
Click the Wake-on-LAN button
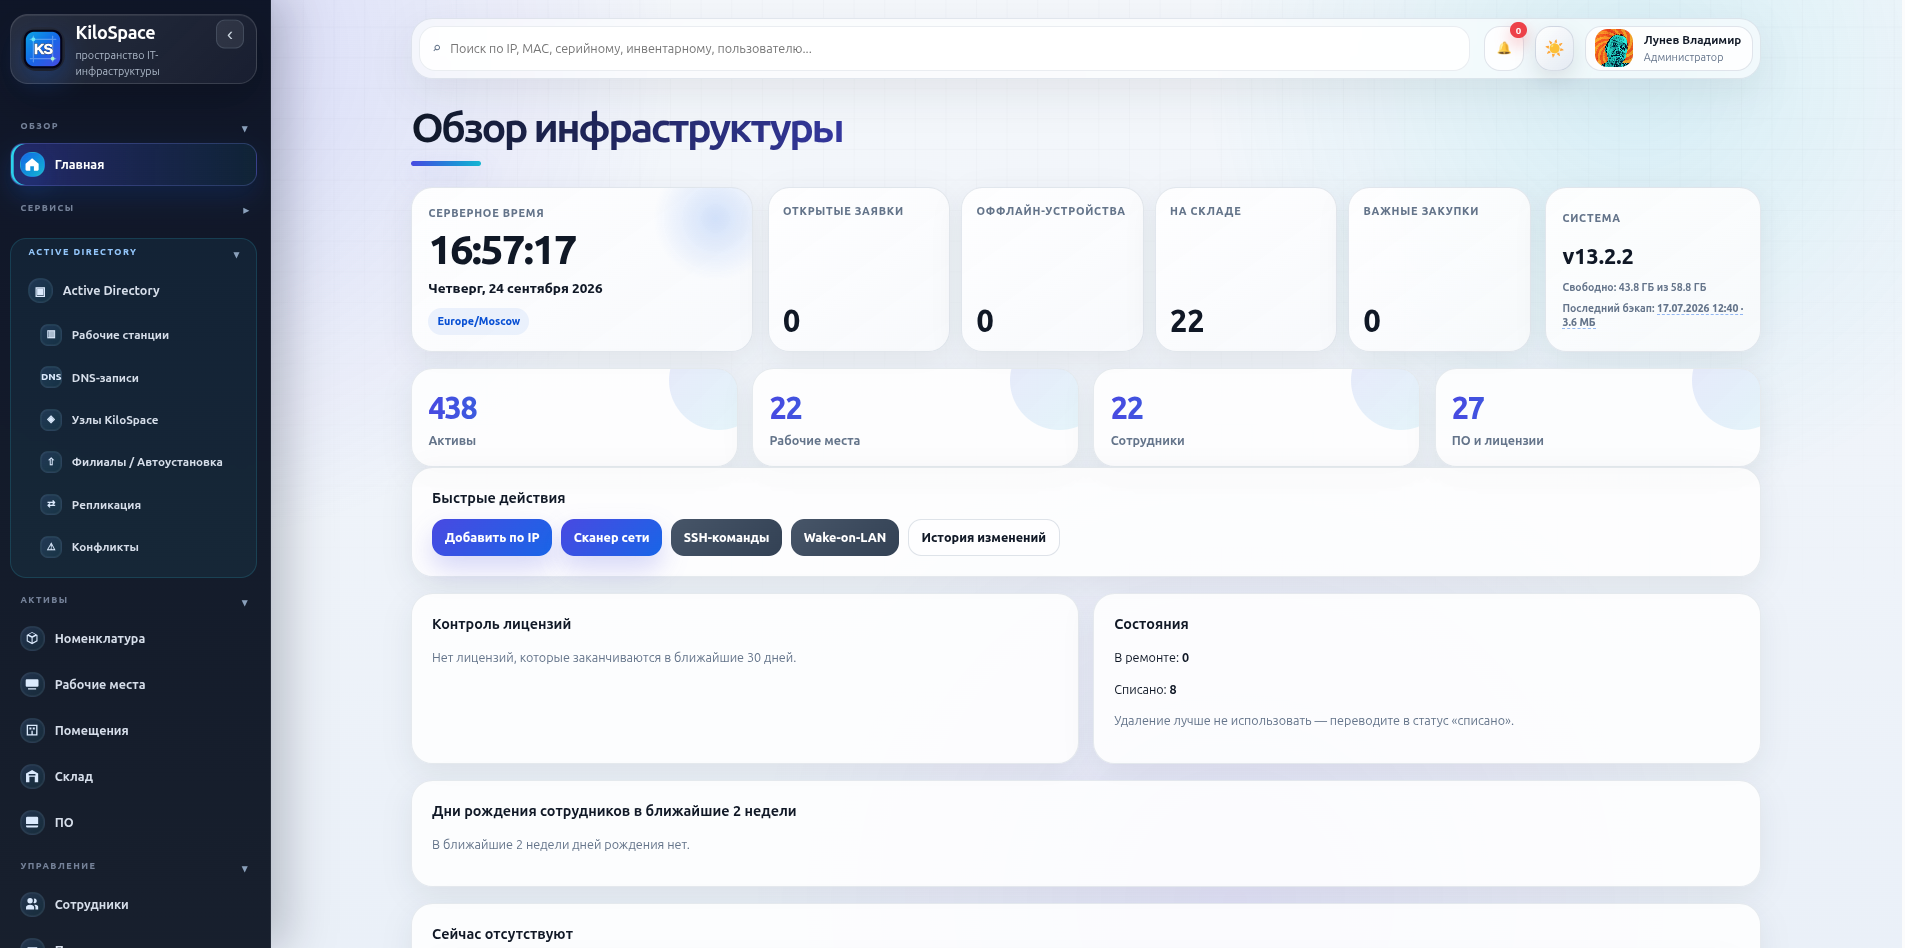click(845, 538)
